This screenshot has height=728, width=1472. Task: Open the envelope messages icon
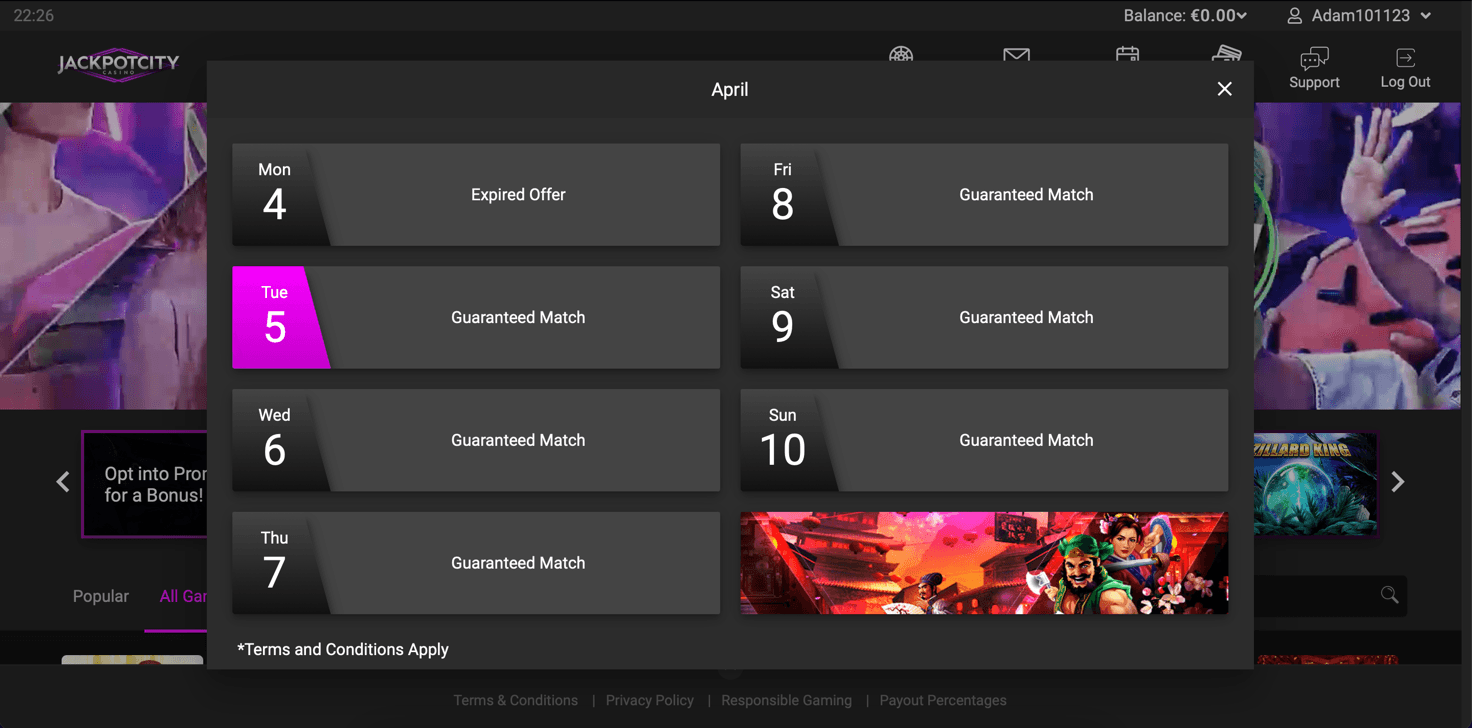tap(1016, 54)
